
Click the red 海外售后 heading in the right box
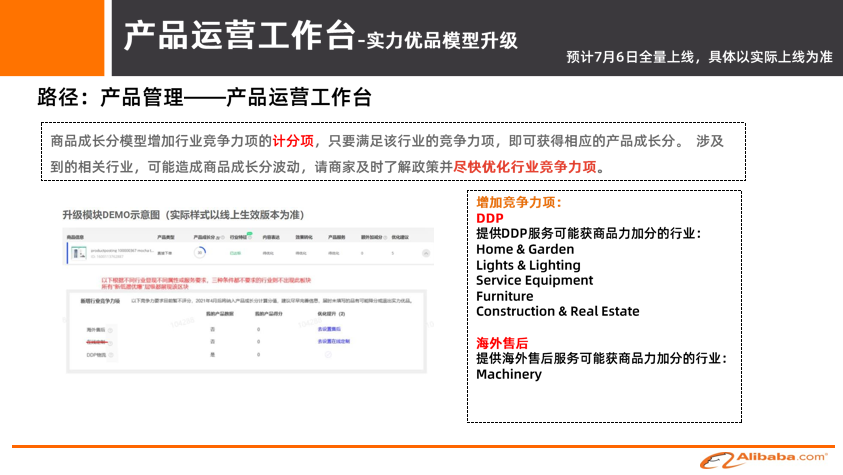pyautogui.click(x=502, y=342)
